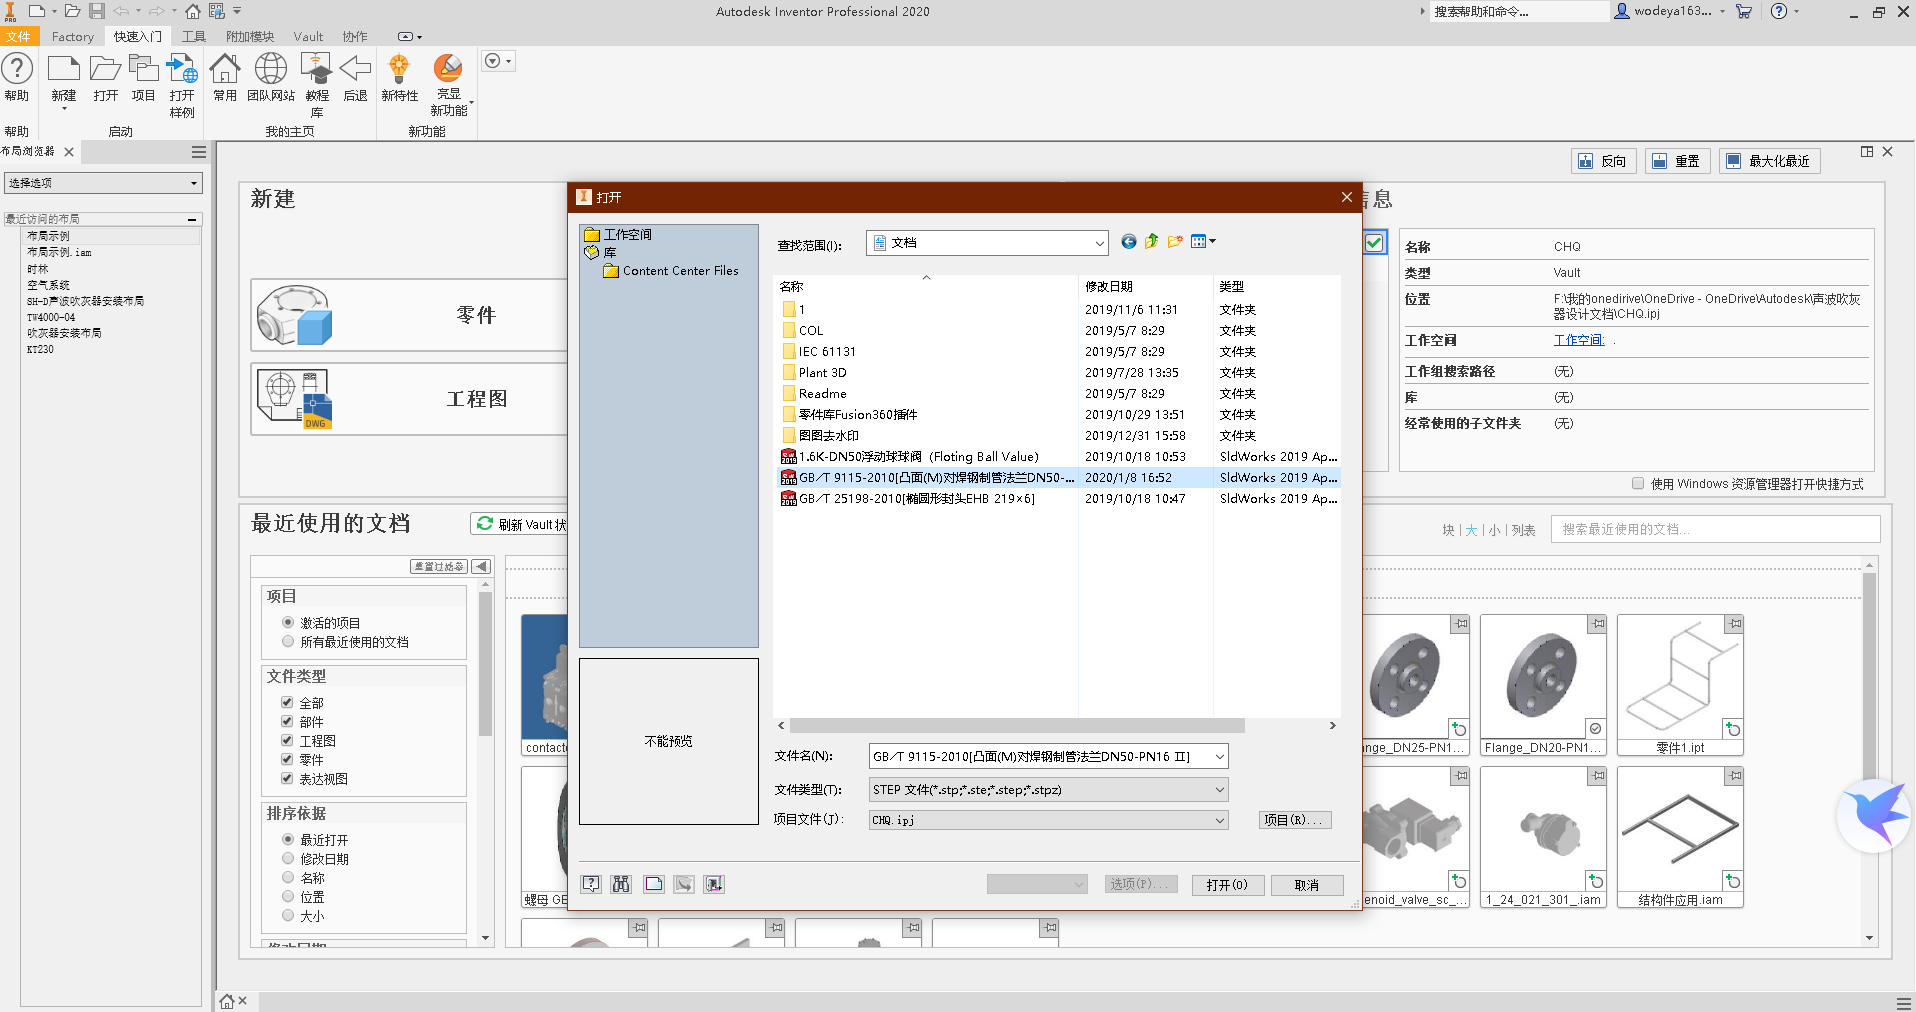Click the shopping cart icon in title bar

1744,11
